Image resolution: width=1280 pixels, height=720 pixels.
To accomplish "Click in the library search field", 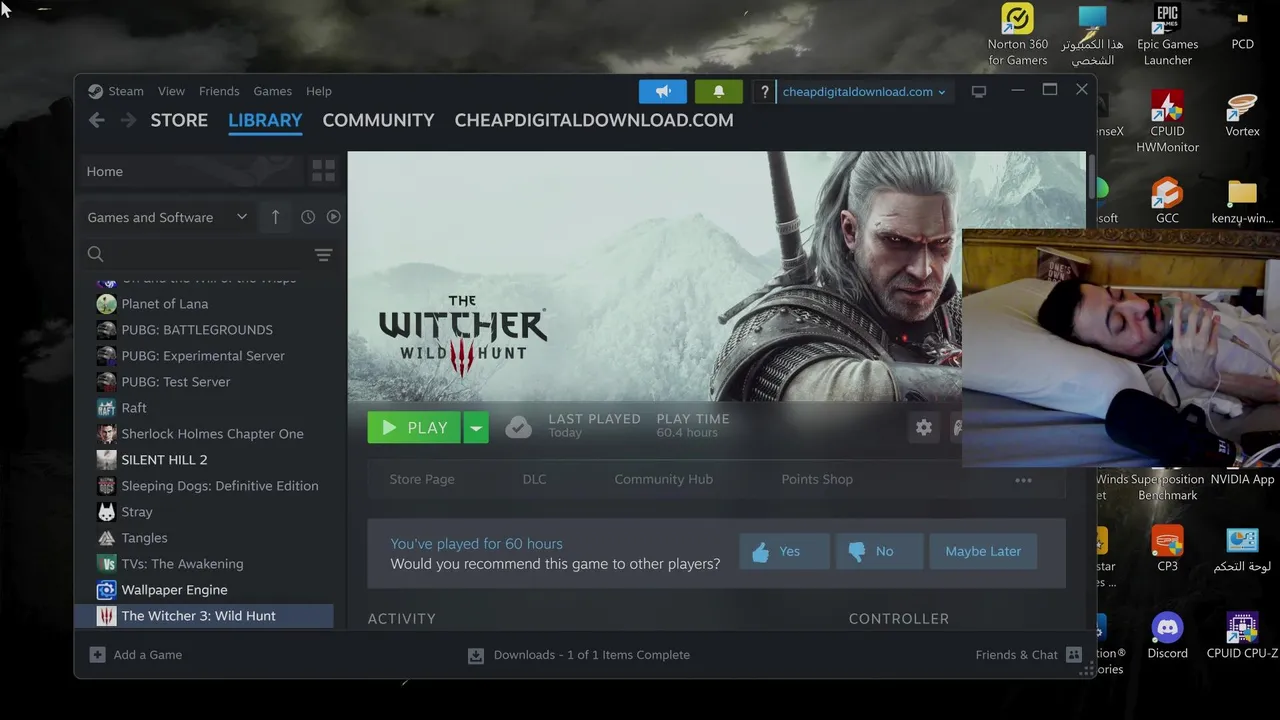I will [208, 254].
